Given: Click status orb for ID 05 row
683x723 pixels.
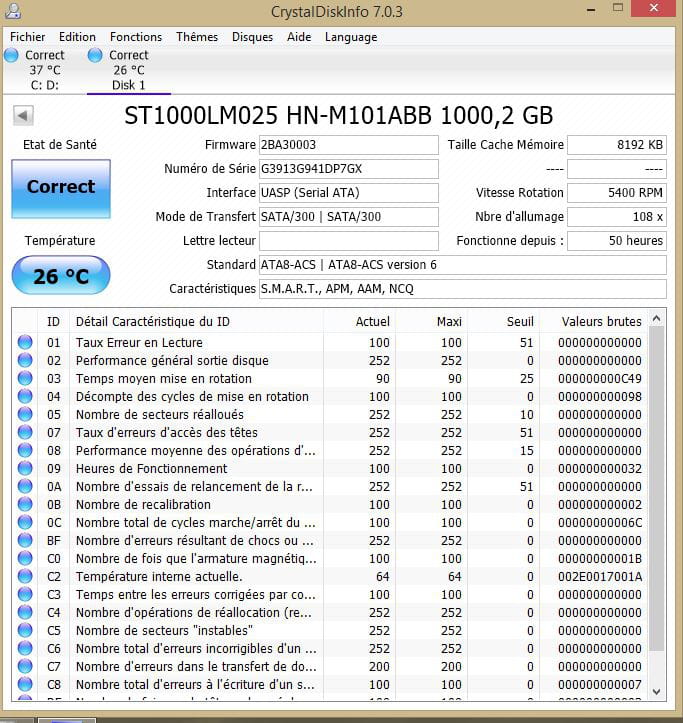Looking at the screenshot, I should [x=25, y=414].
